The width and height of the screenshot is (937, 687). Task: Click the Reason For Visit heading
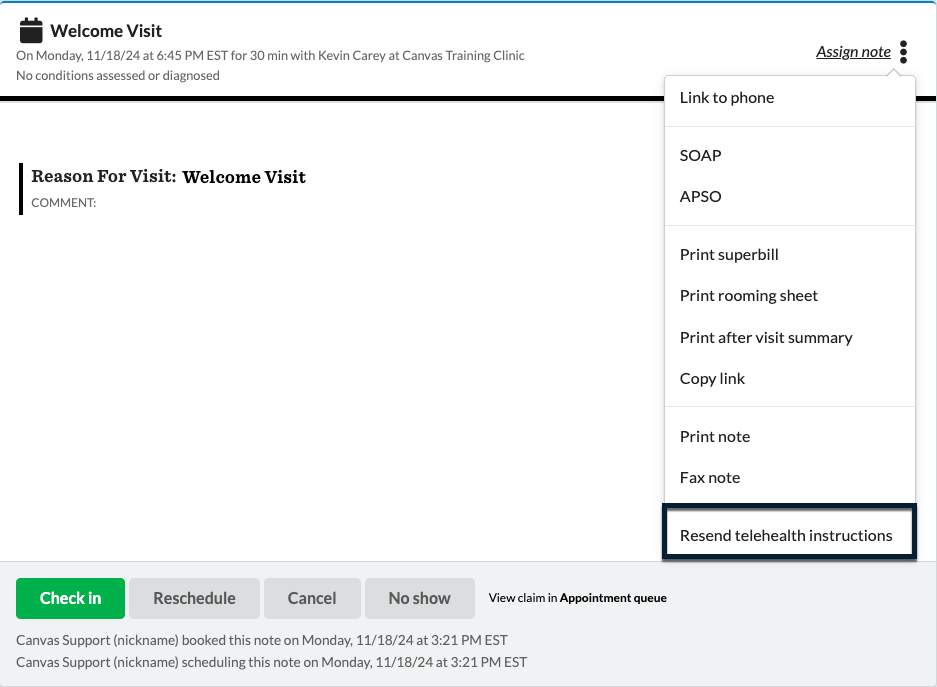click(x=104, y=177)
